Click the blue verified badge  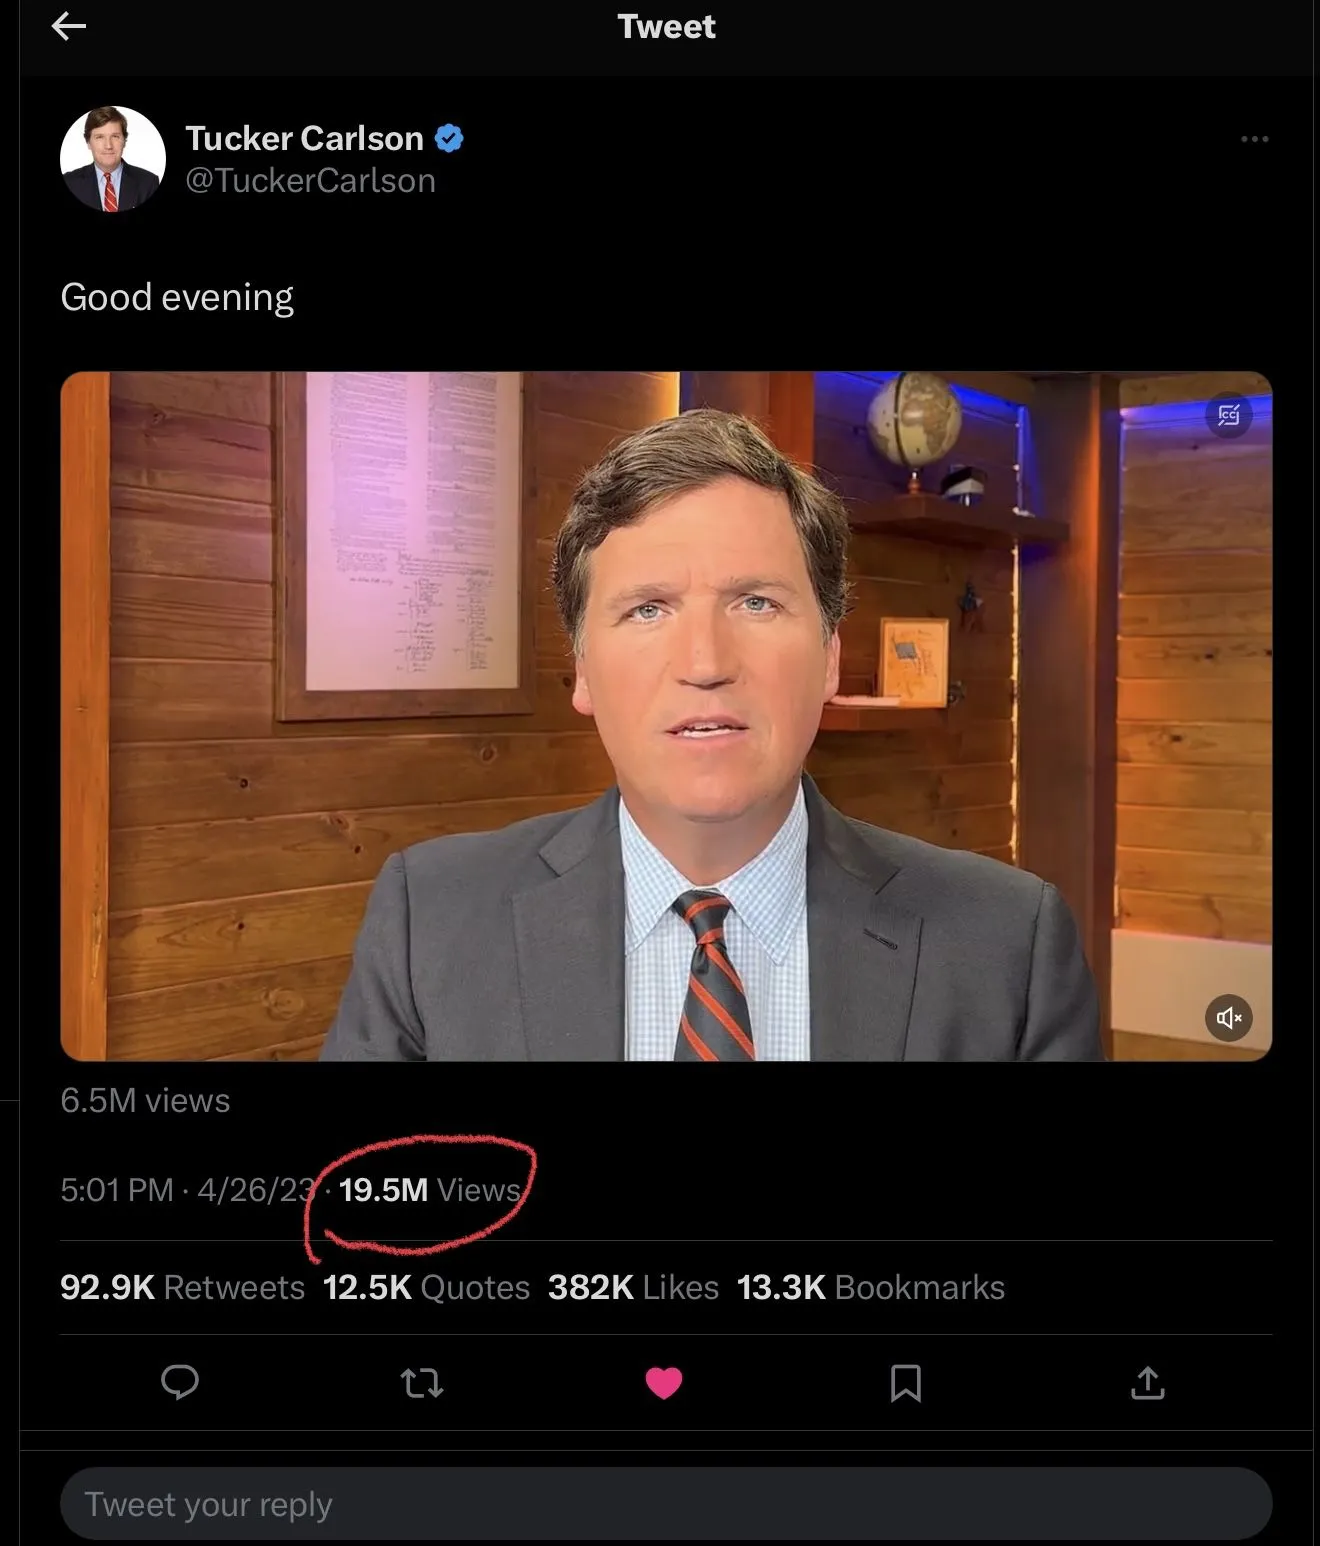pyautogui.click(x=450, y=138)
